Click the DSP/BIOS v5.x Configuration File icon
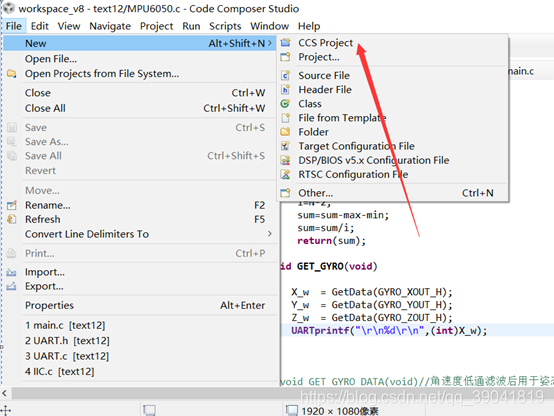Image resolution: width=554 pixels, height=416 pixels. [285, 160]
